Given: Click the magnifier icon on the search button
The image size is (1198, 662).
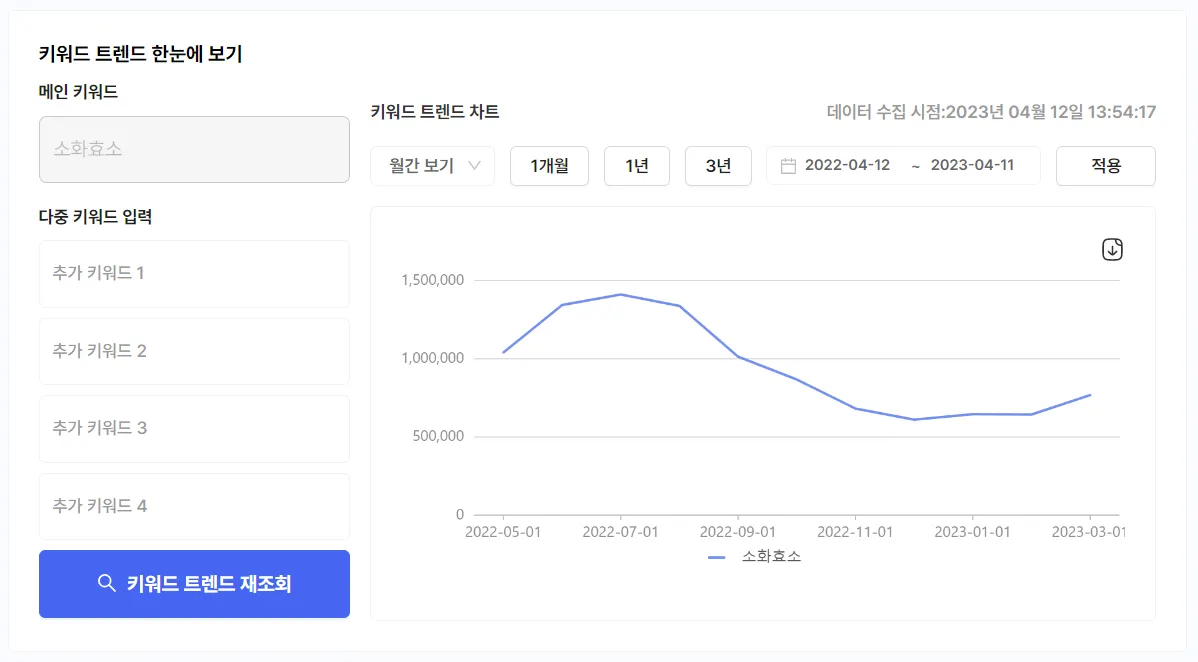Looking at the screenshot, I should [106, 583].
